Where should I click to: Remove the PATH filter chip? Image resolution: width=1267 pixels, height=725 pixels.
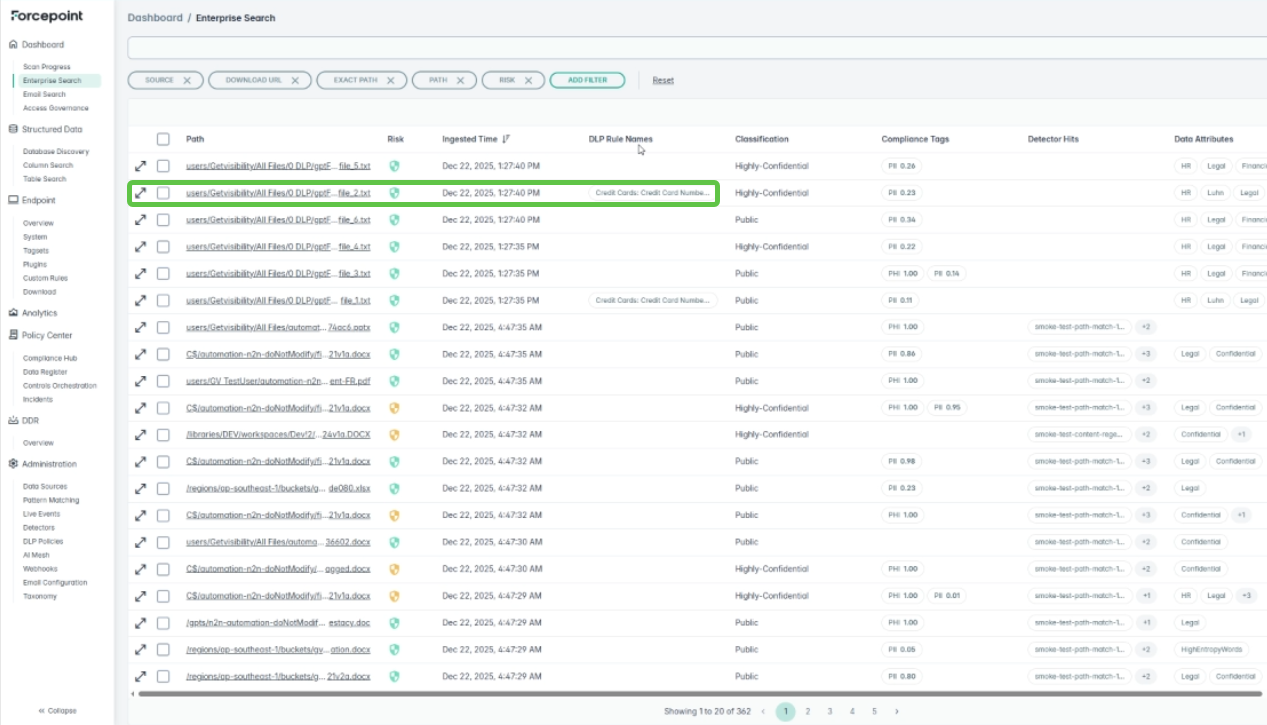(x=460, y=80)
